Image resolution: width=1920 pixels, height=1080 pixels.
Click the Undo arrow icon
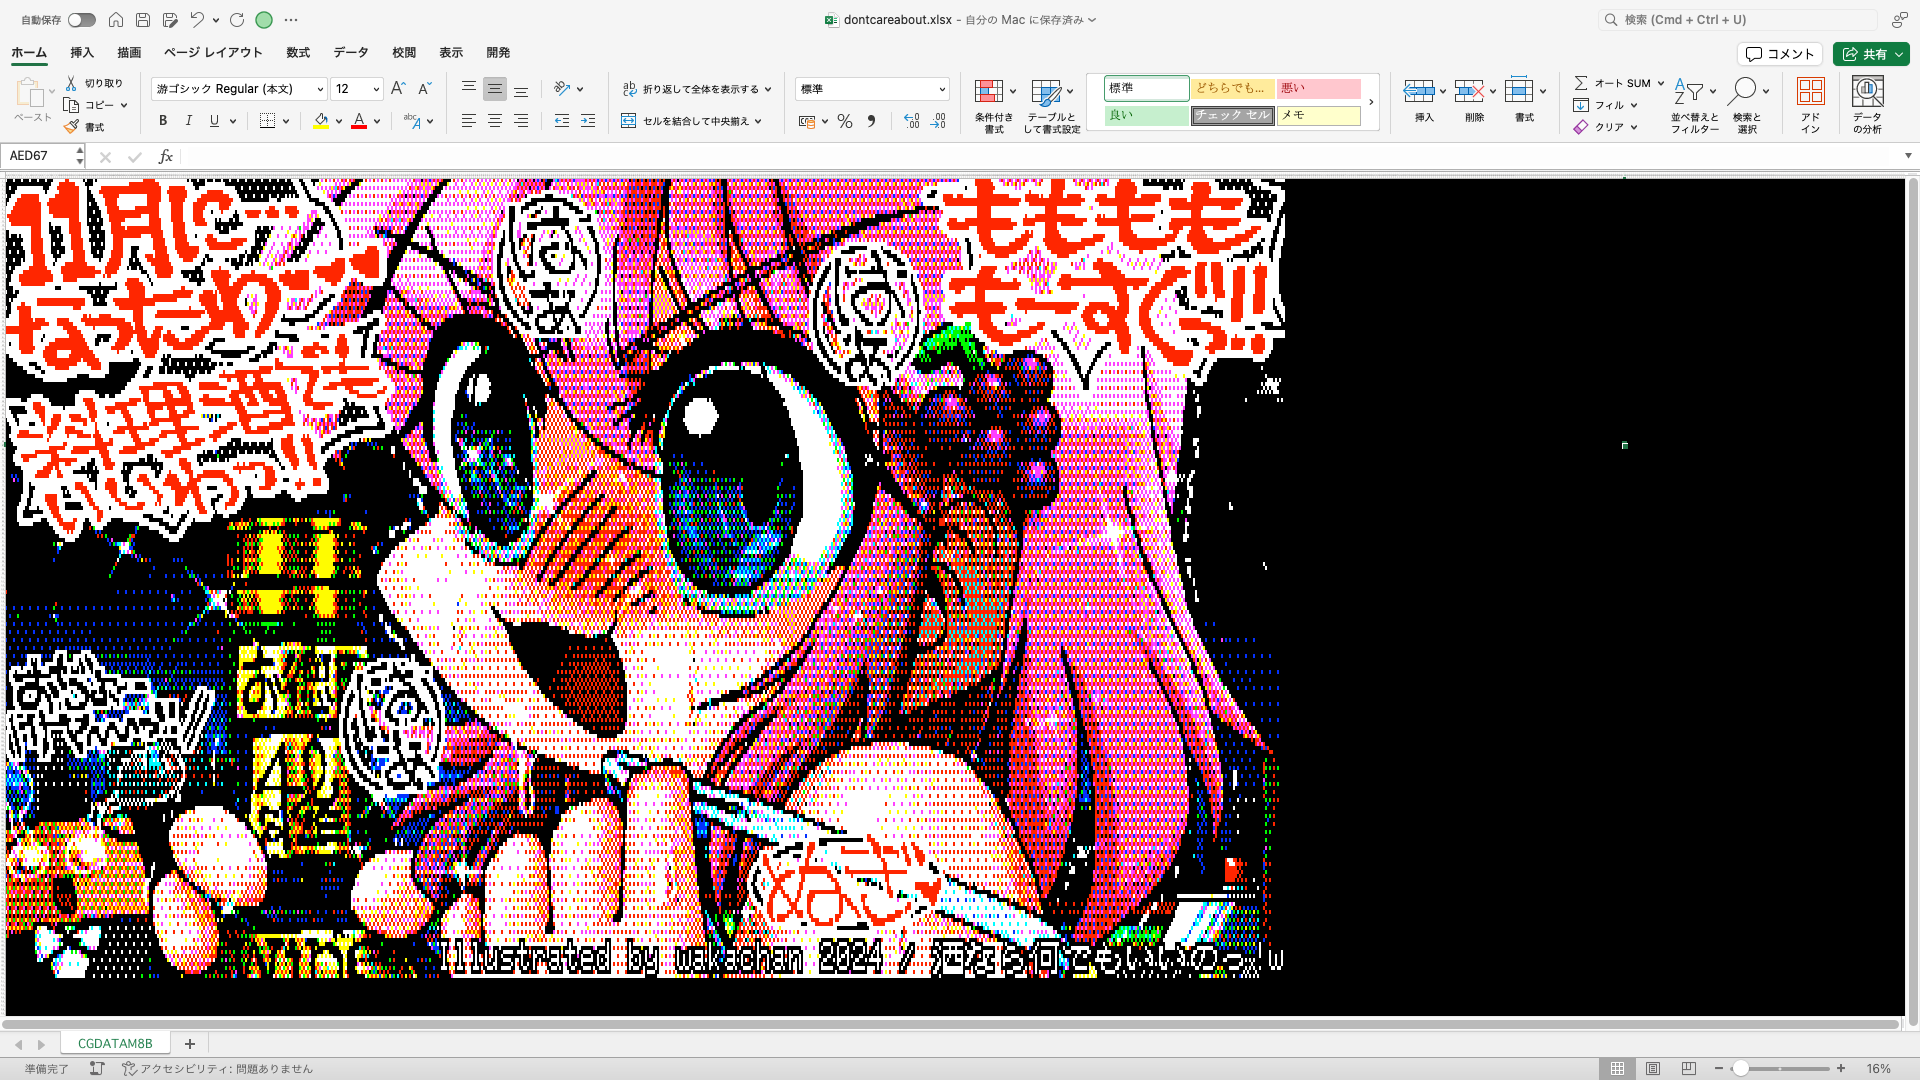pos(197,20)
